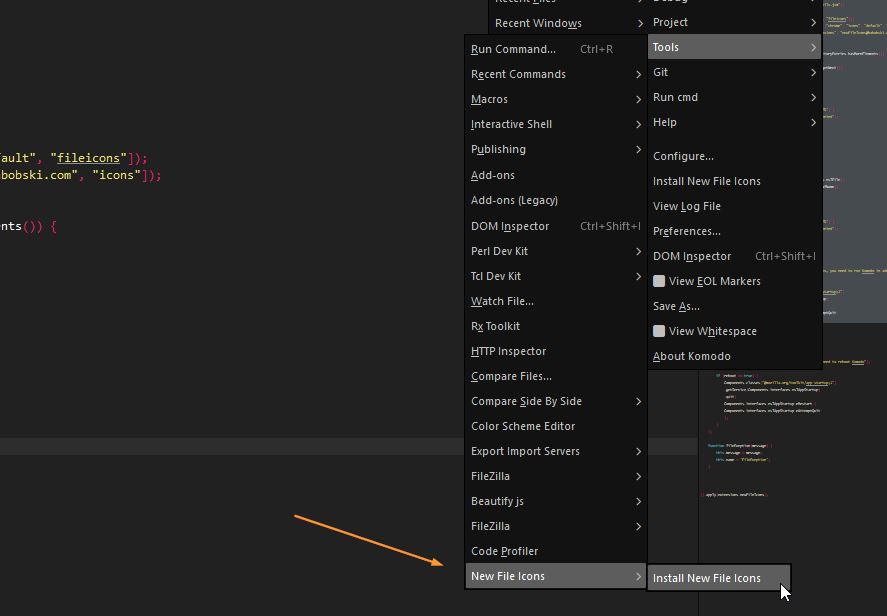
Task: Open the FileZilla entry just below Export Import Servers
Action: coord(556,476)
